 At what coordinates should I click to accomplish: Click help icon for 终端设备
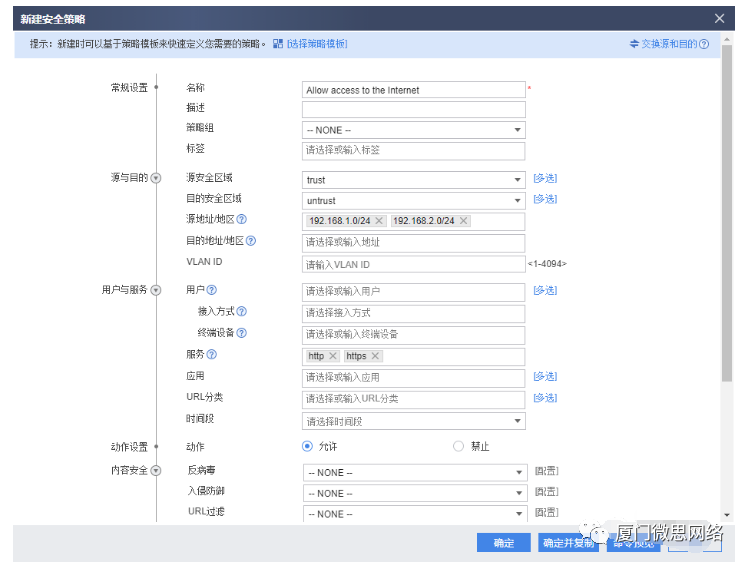pos(242,333)
